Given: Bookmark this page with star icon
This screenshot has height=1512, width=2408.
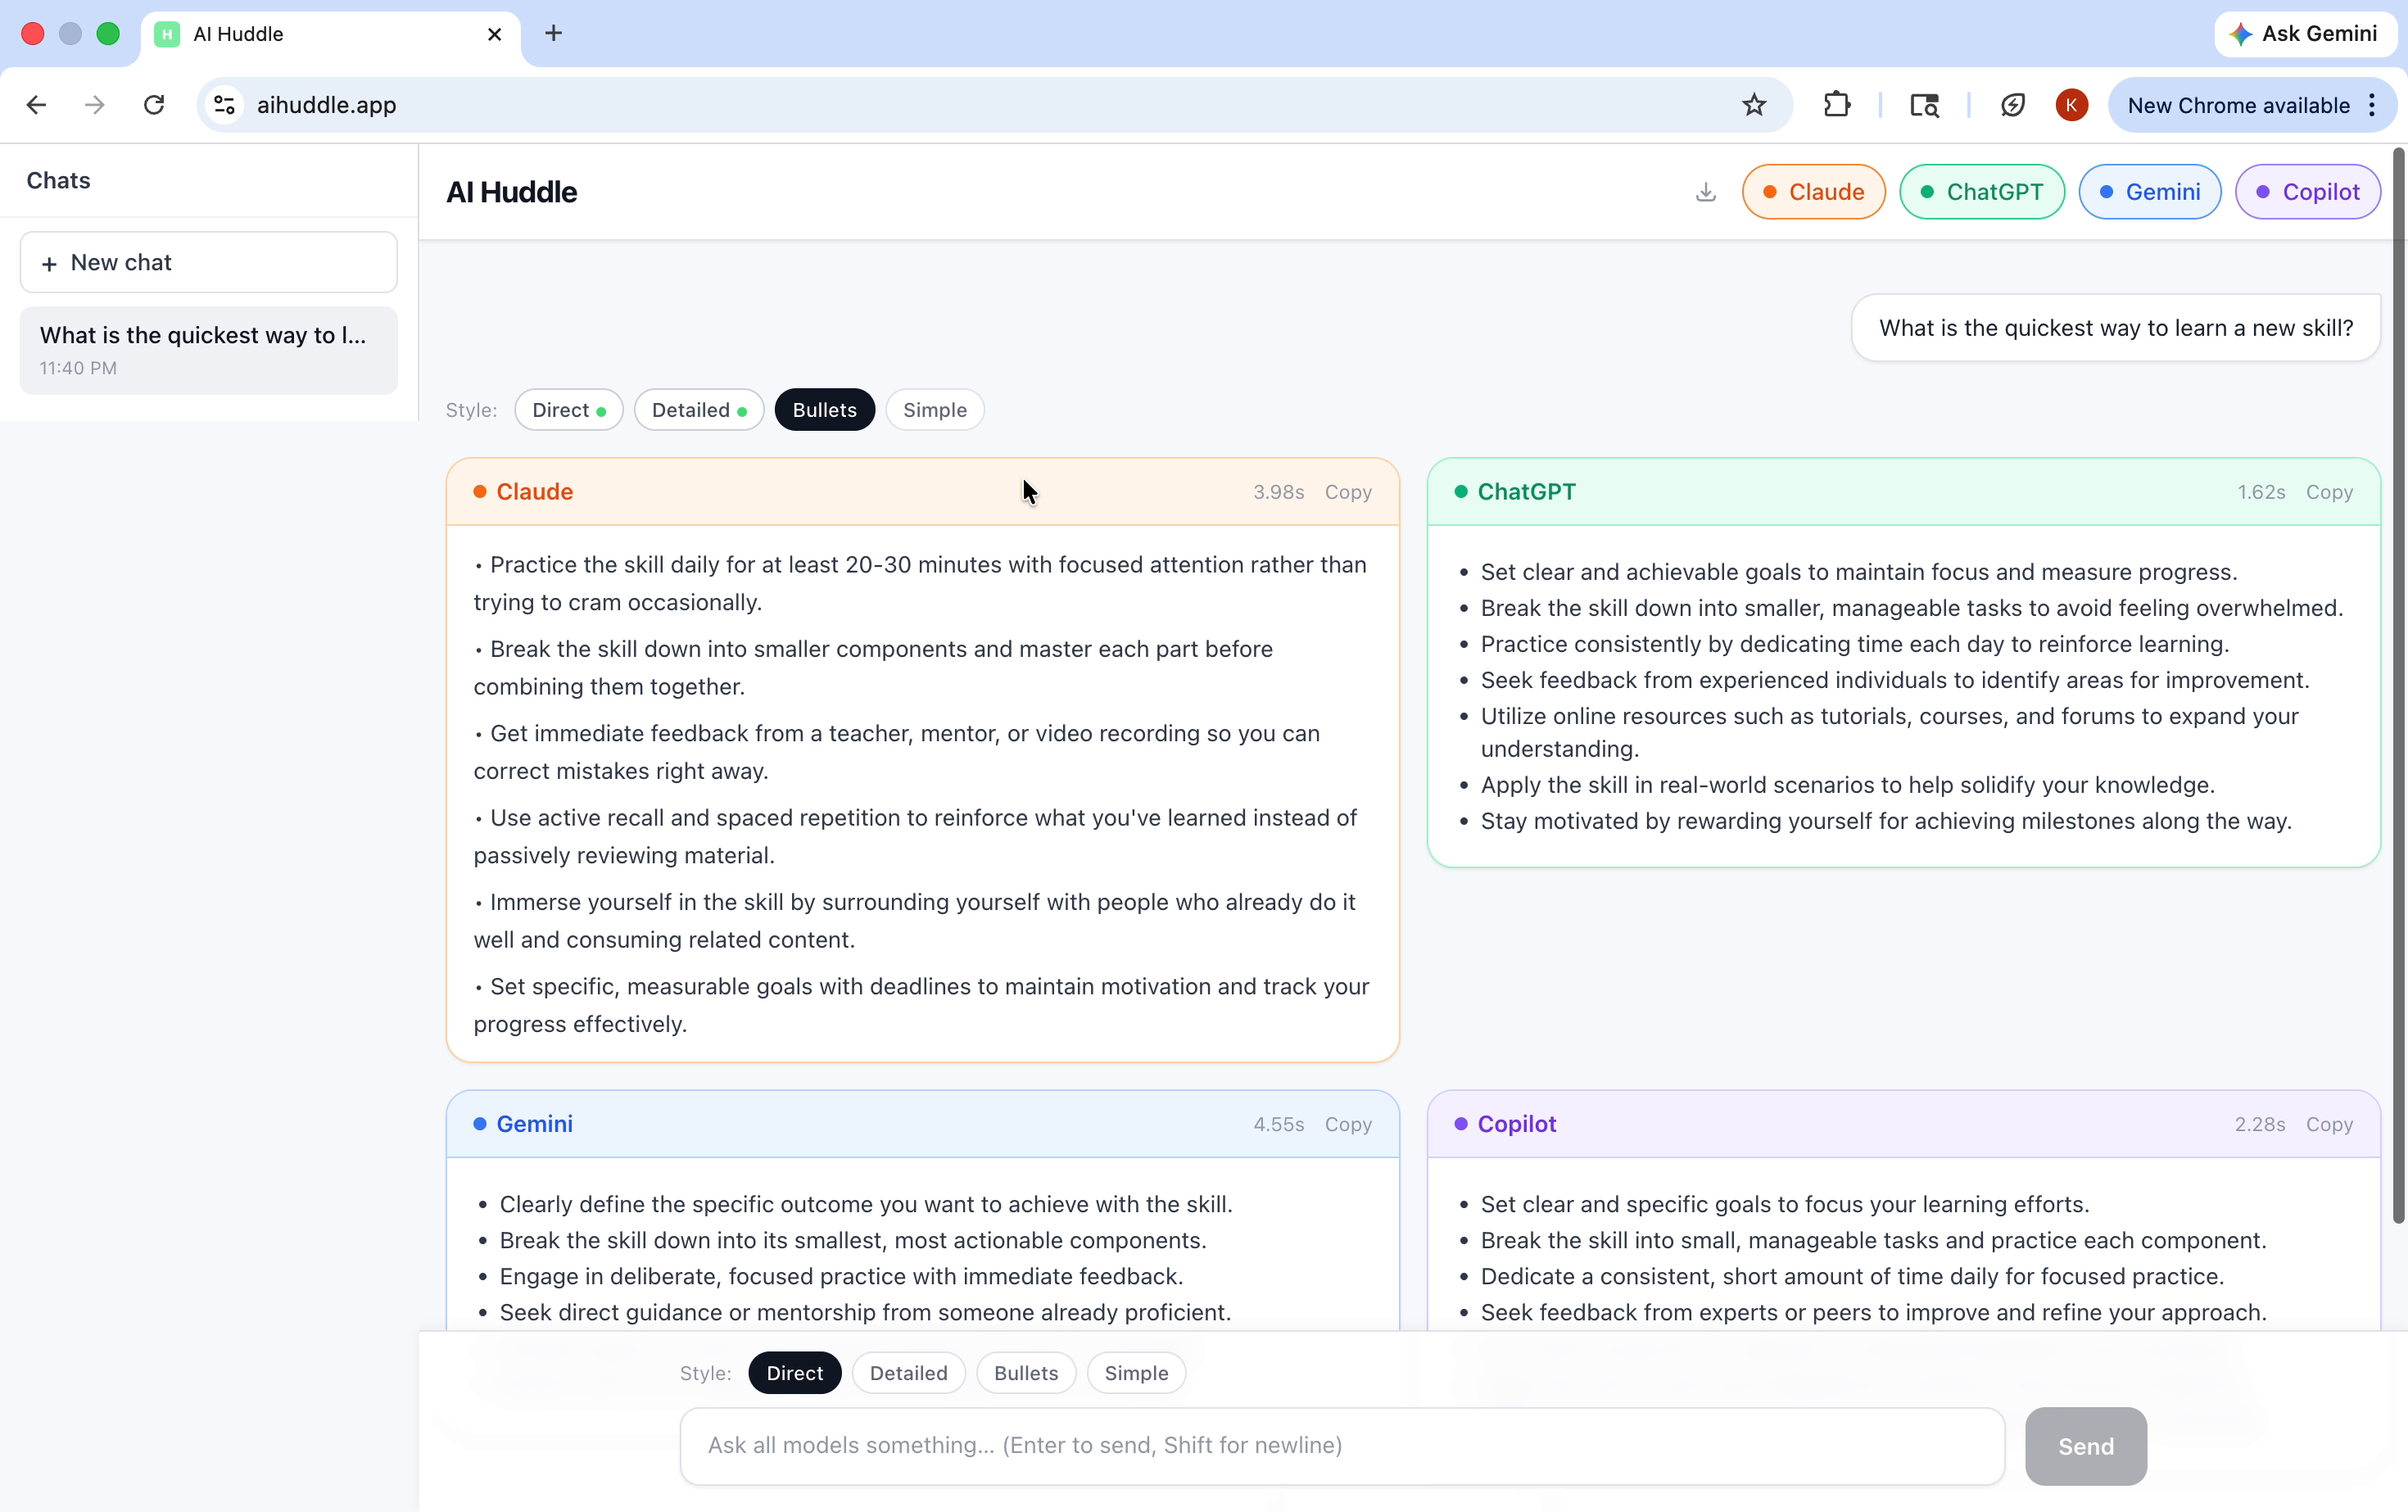Looking at the screenshot, I should 1754,105.
